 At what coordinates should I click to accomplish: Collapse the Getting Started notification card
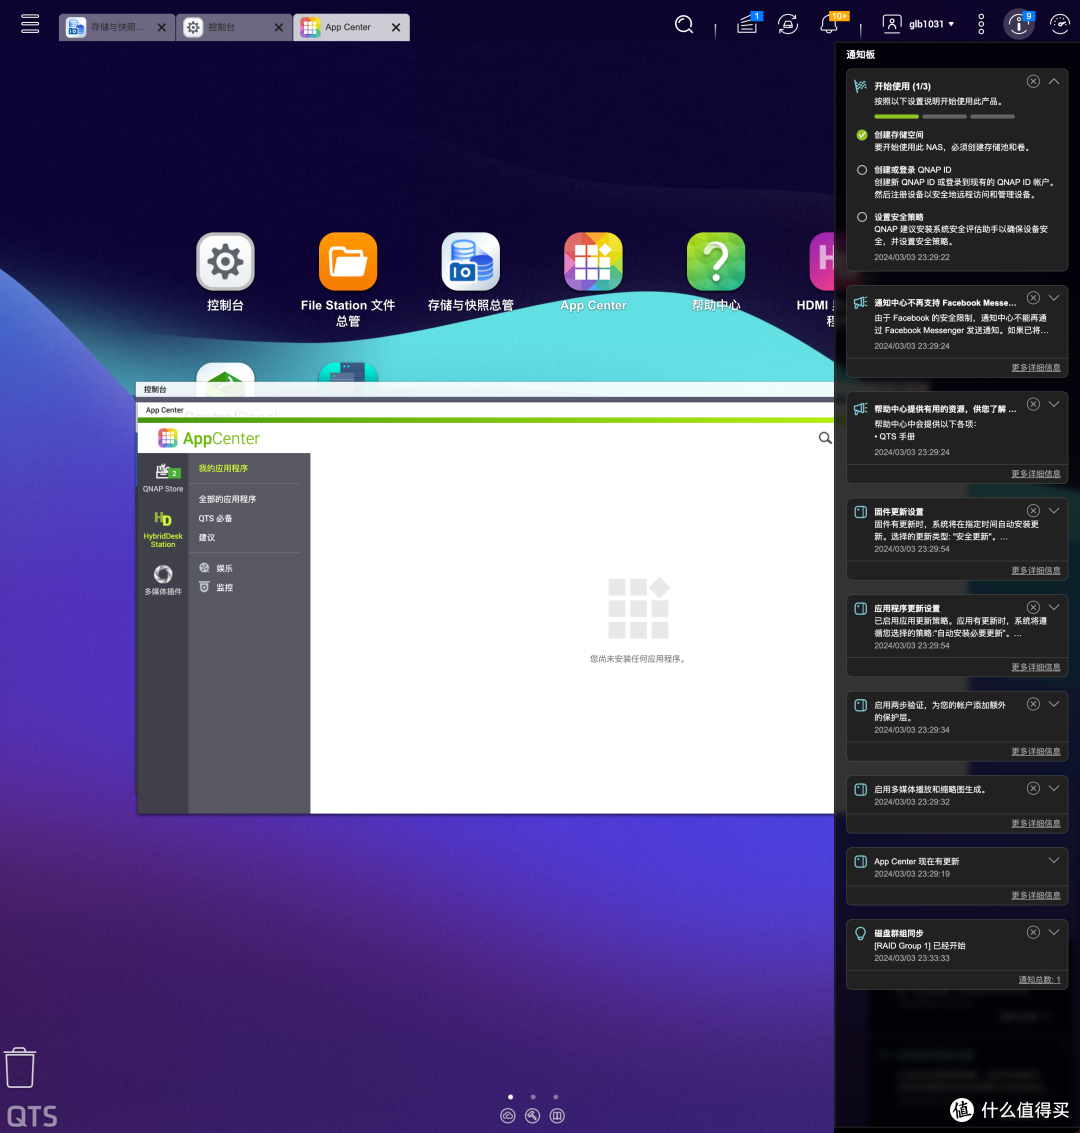click(x=1054, y=82)
